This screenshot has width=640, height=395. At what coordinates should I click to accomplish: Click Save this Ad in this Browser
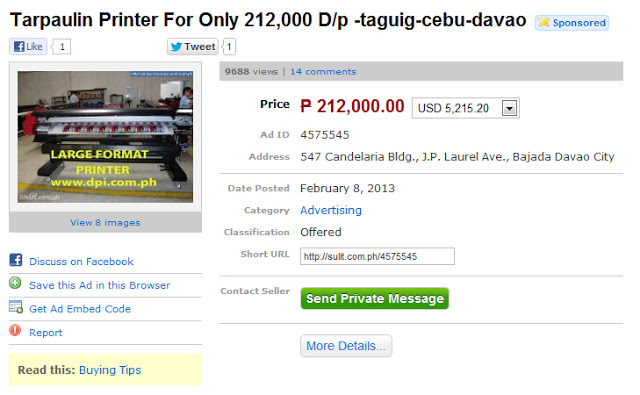pos(100,285)
